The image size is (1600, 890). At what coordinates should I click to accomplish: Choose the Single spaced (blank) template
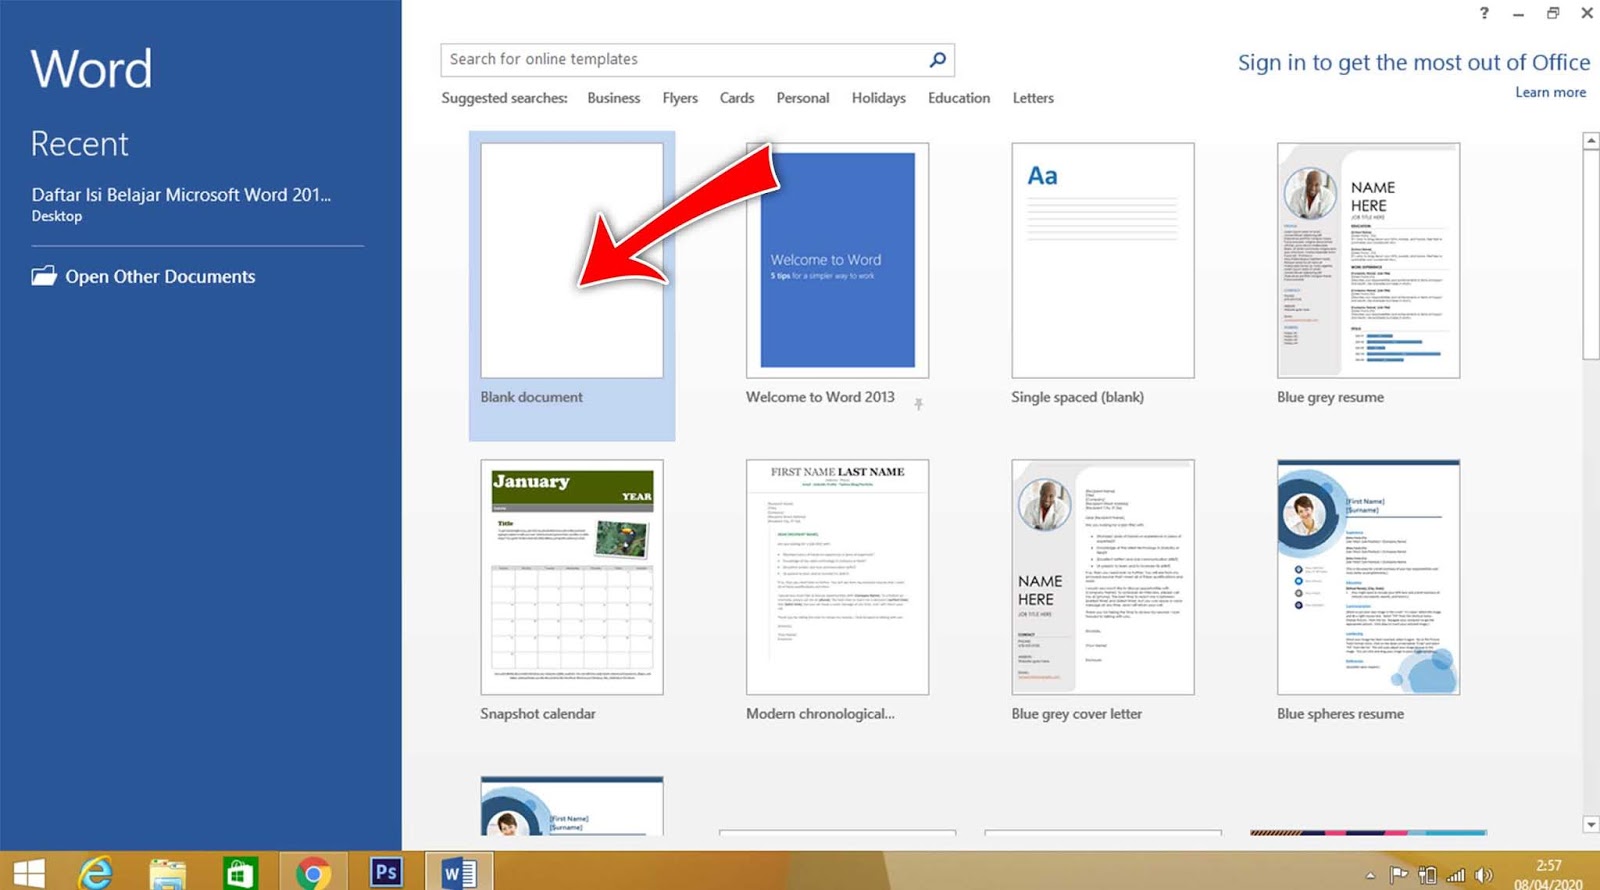click(x=1103, y=260)
